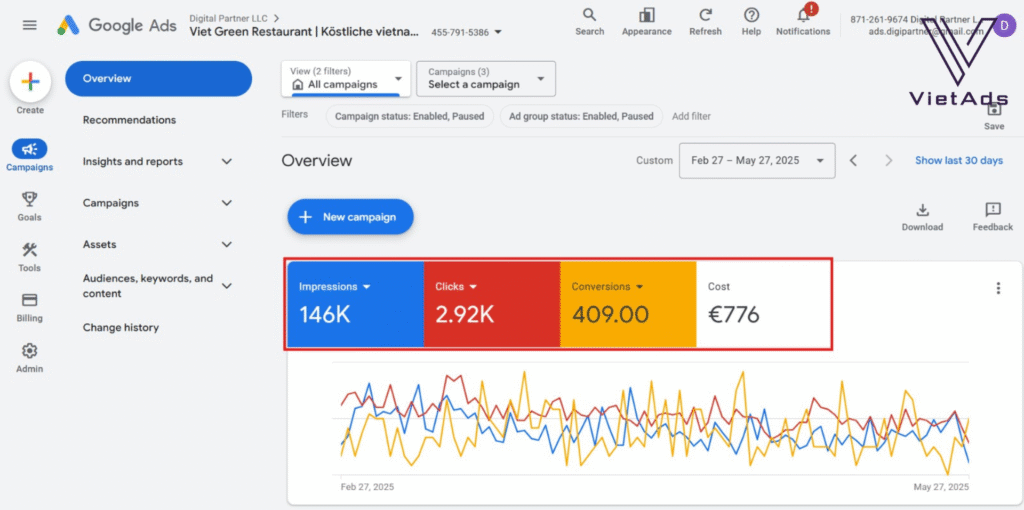1024x510 pixels.
Task: Click the Create plus button
Action: tap(30, 82)
